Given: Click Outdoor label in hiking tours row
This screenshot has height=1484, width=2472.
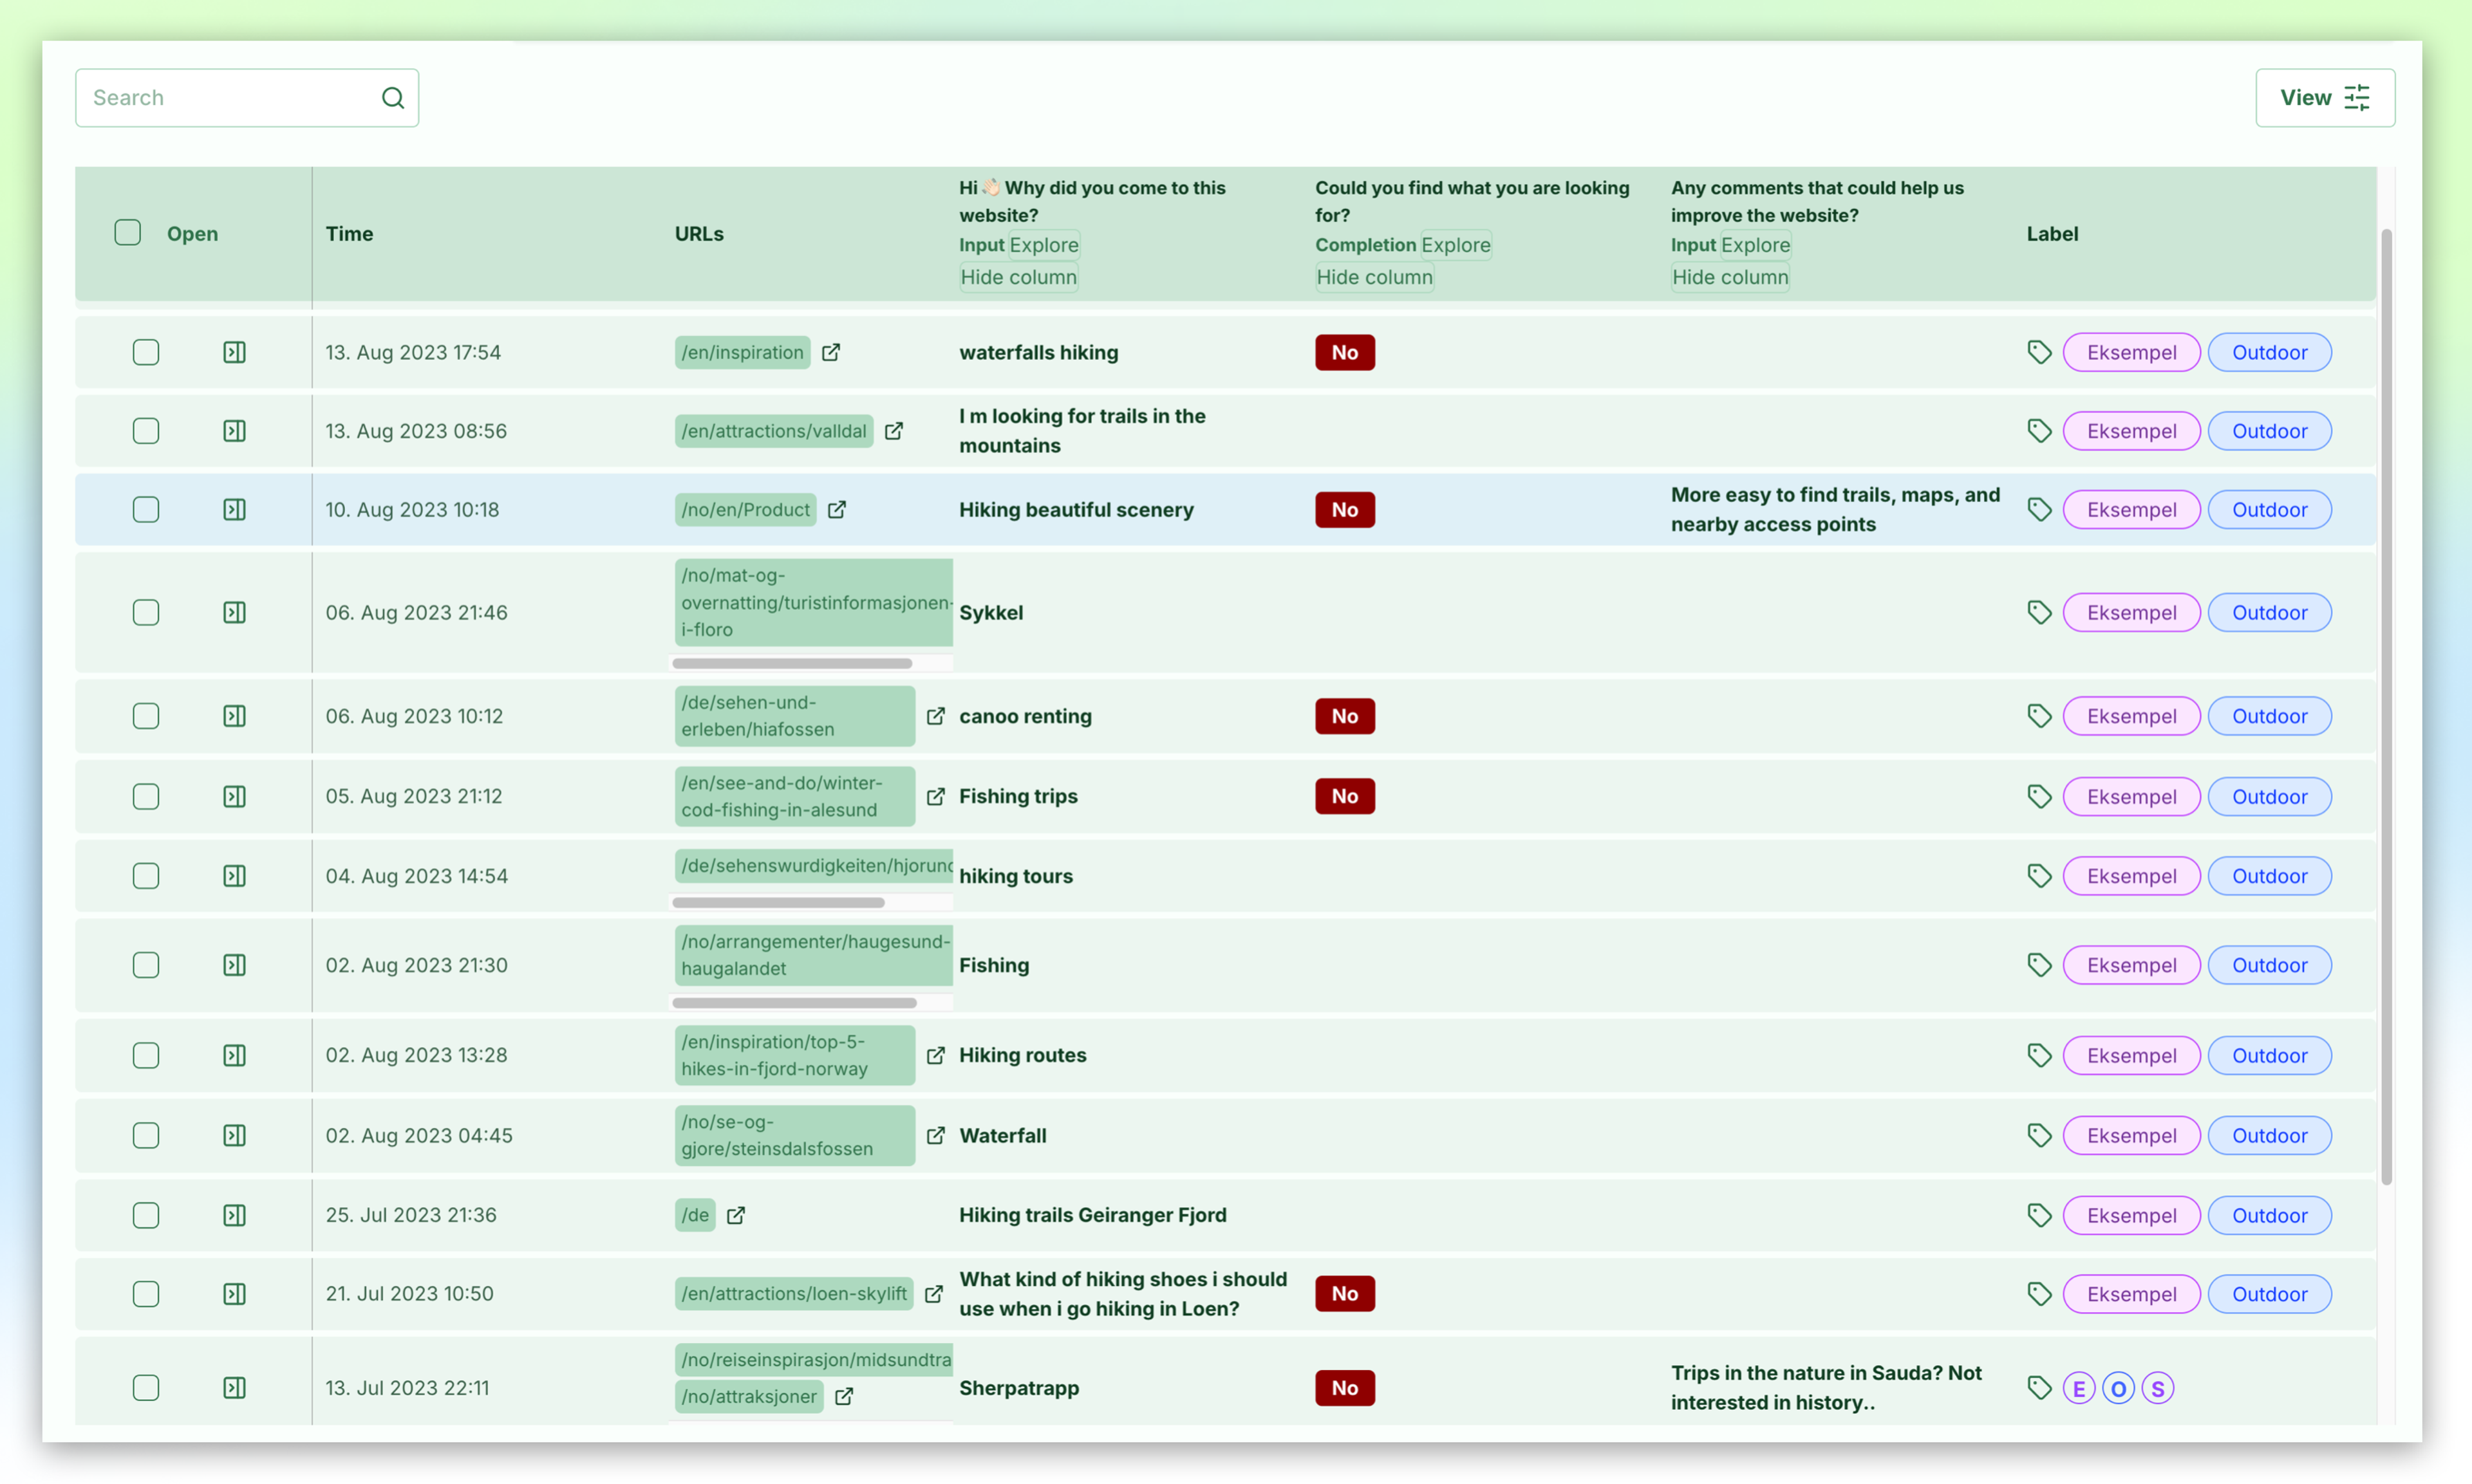Looking at the screenshot, I should [2269, 876].
